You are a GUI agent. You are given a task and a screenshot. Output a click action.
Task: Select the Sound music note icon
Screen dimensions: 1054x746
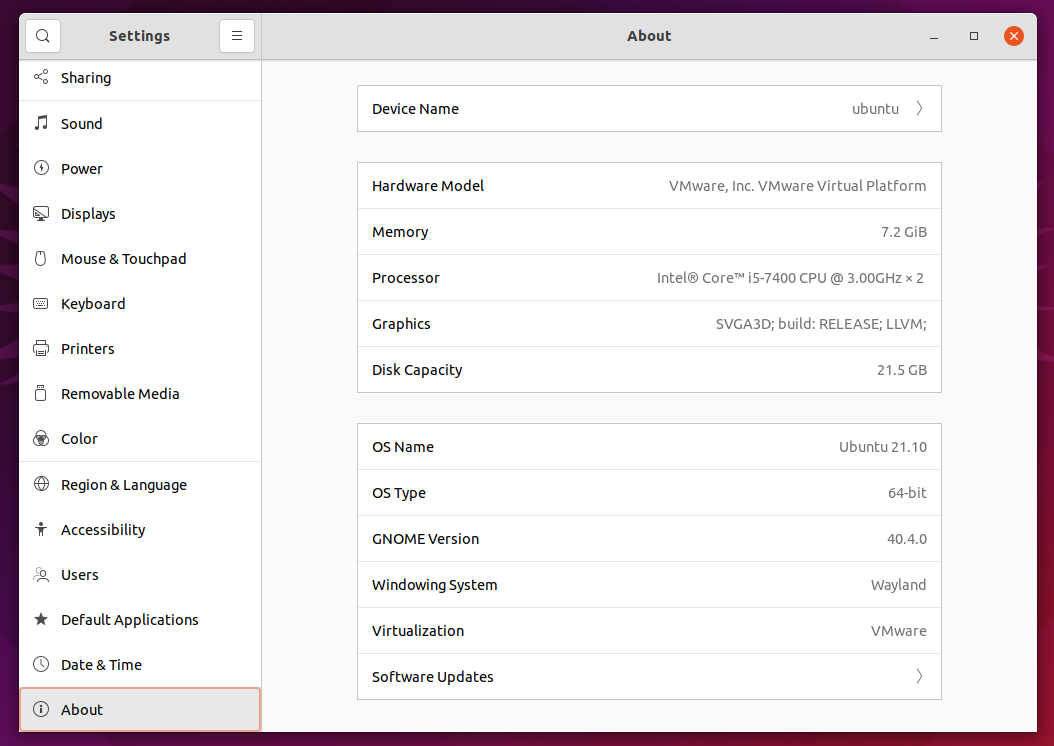(x=41, y=123)
